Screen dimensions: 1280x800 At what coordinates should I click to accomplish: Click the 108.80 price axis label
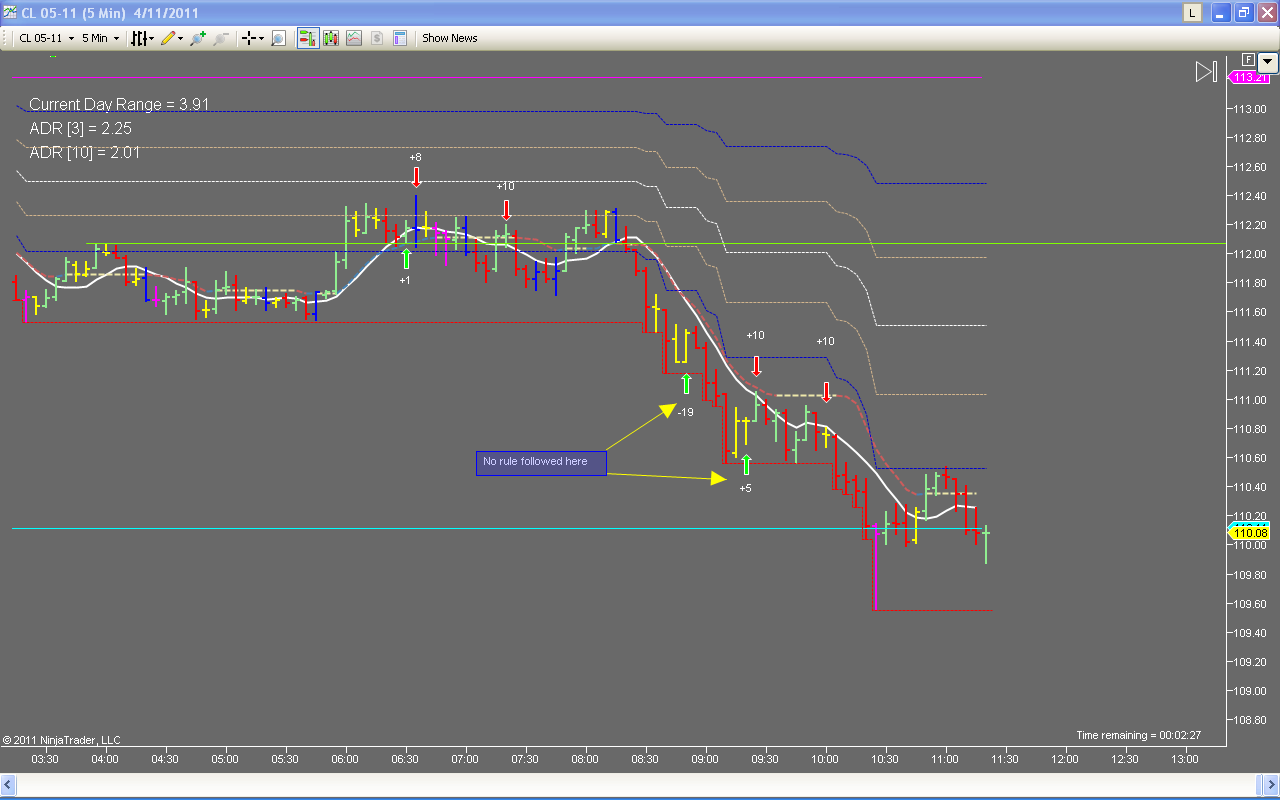coord(1249,720)
